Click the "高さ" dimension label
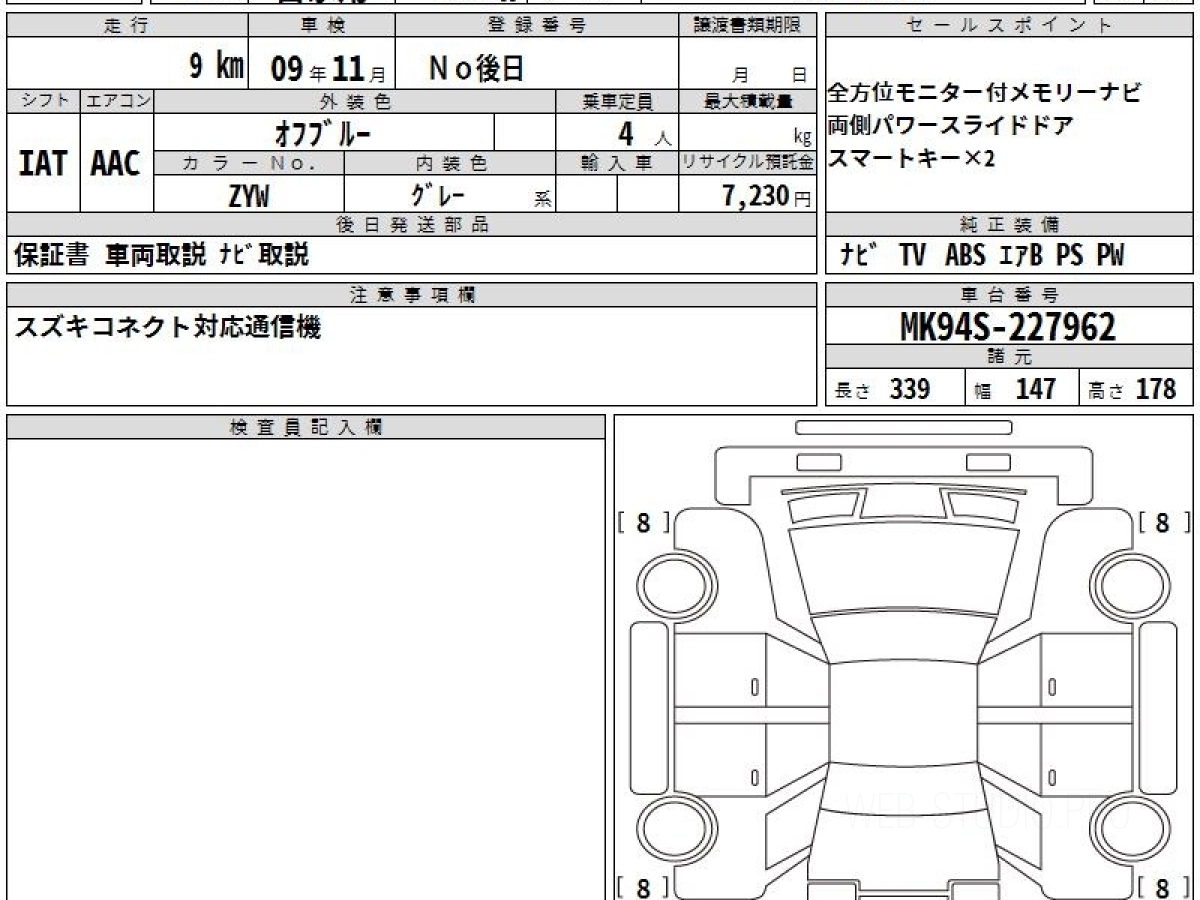This screenshot has width=1200, height=900. click(x=1107, y=391)
